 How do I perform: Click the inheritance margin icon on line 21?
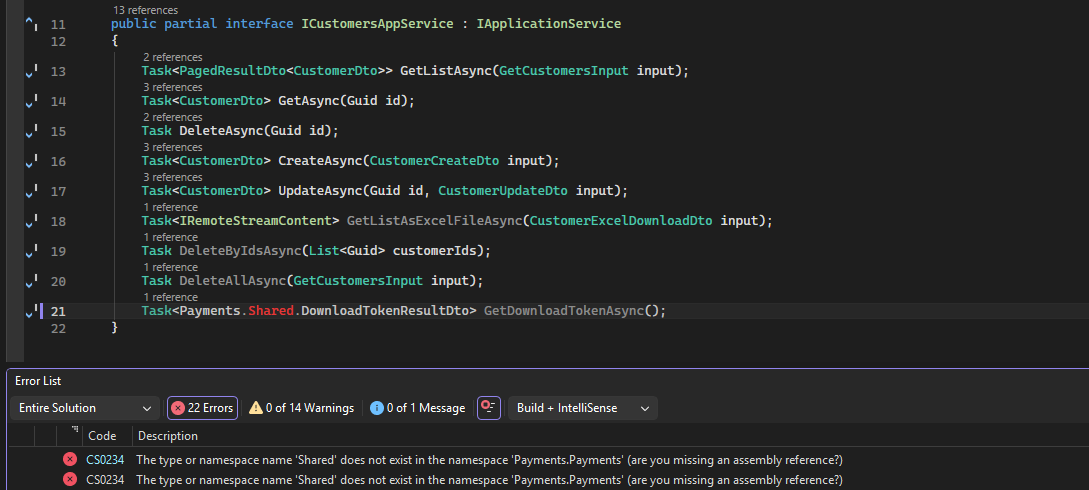pyautogui.click(x=30, y=311)
